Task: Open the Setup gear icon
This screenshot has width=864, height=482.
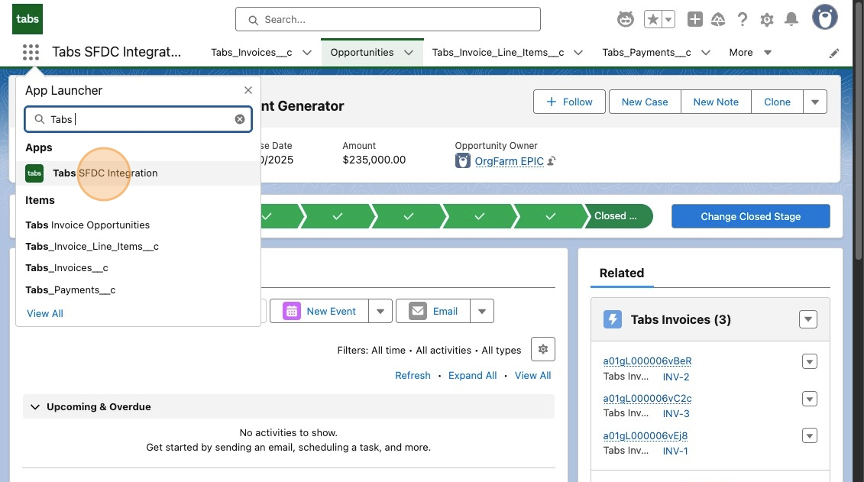Action: coord(767,20)
